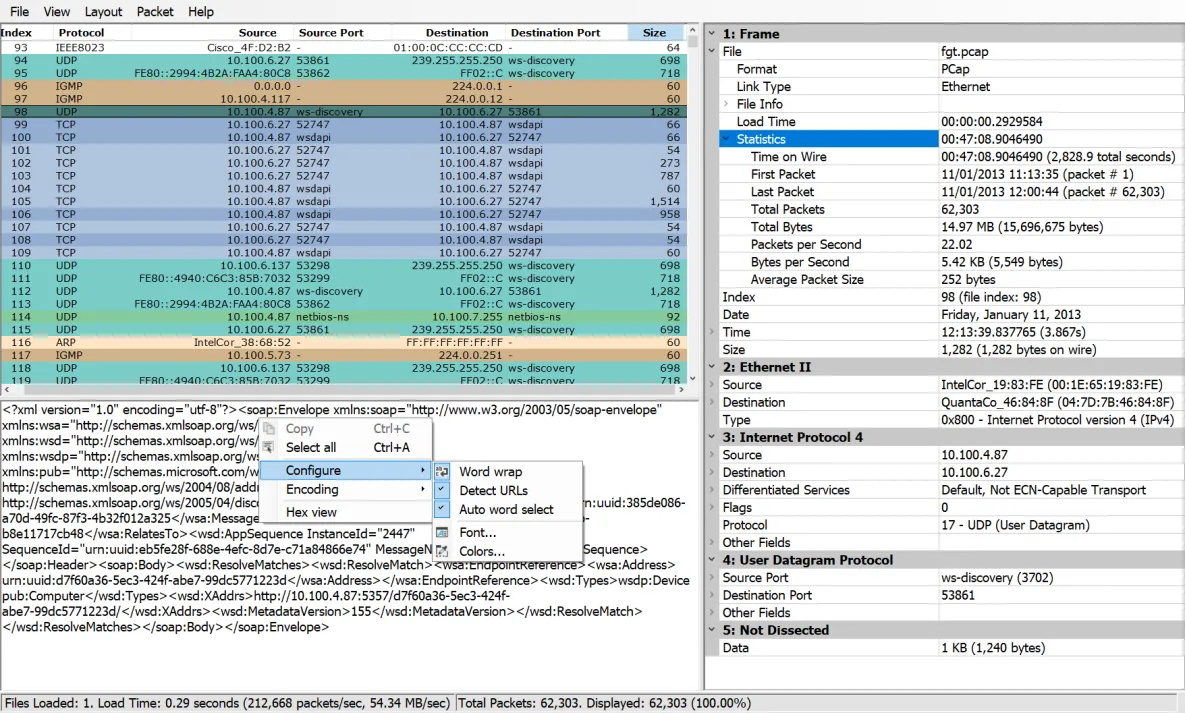Click the packet list scroll up arrow

coord(692,30)
